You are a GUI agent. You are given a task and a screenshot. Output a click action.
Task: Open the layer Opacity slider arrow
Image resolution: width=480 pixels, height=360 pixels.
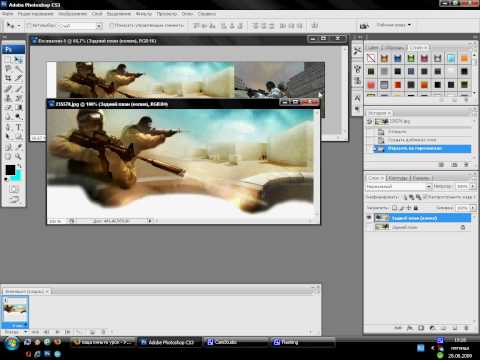coord(473,186)
